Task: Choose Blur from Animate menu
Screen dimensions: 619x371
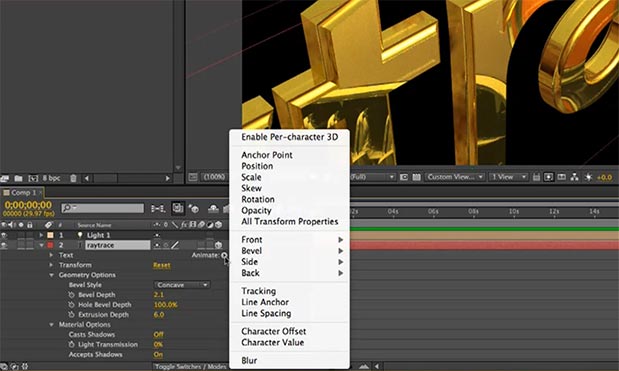Action: point(289,360)
